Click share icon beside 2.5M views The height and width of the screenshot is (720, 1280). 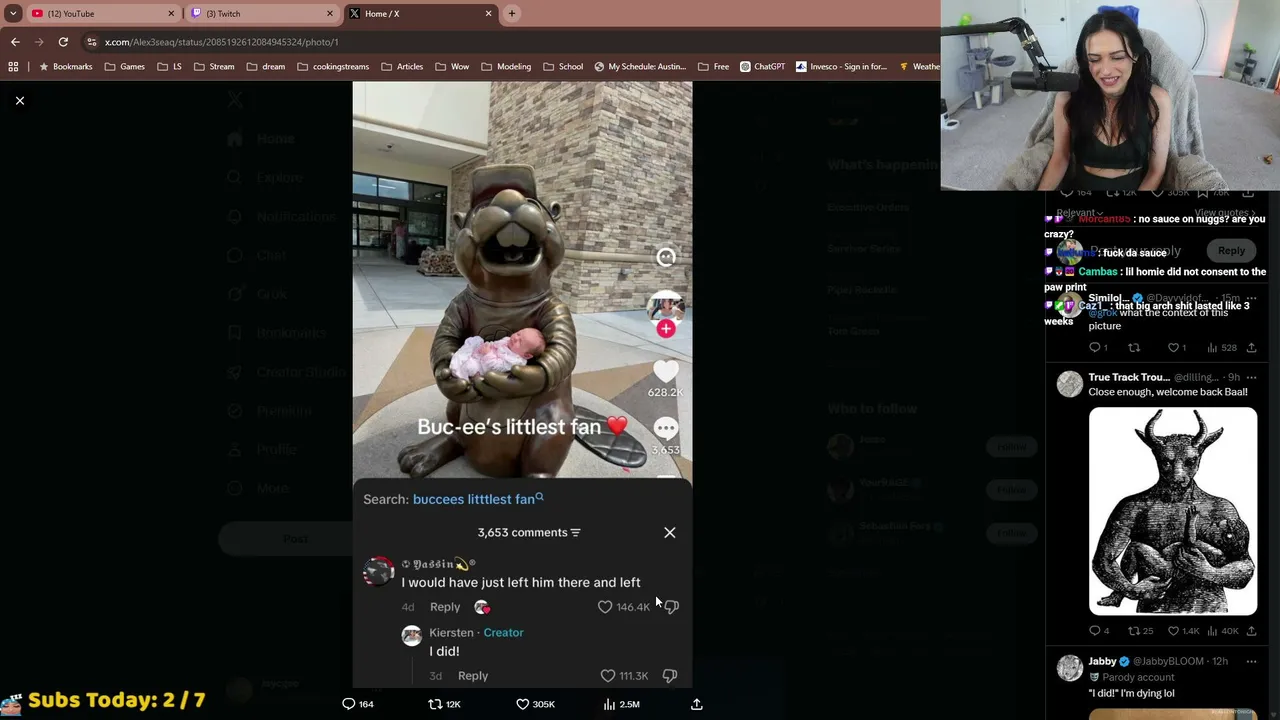697,704
